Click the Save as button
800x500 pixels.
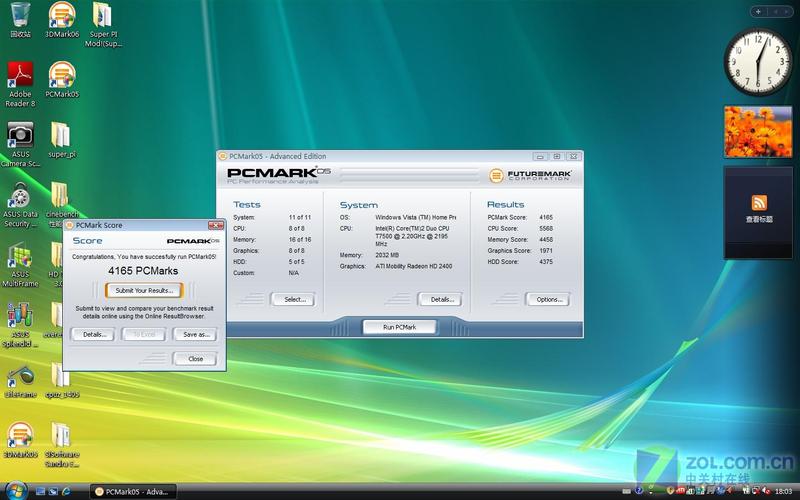pos(195,335)
